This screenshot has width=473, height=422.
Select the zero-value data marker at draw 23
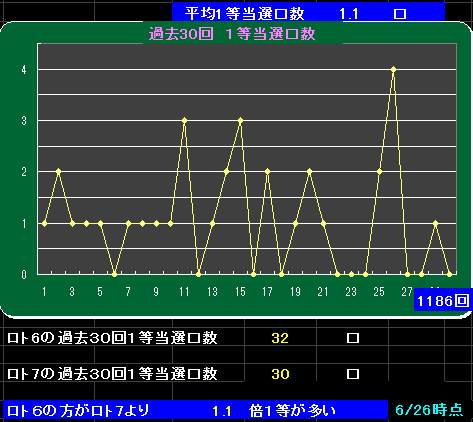pos(351,274)
